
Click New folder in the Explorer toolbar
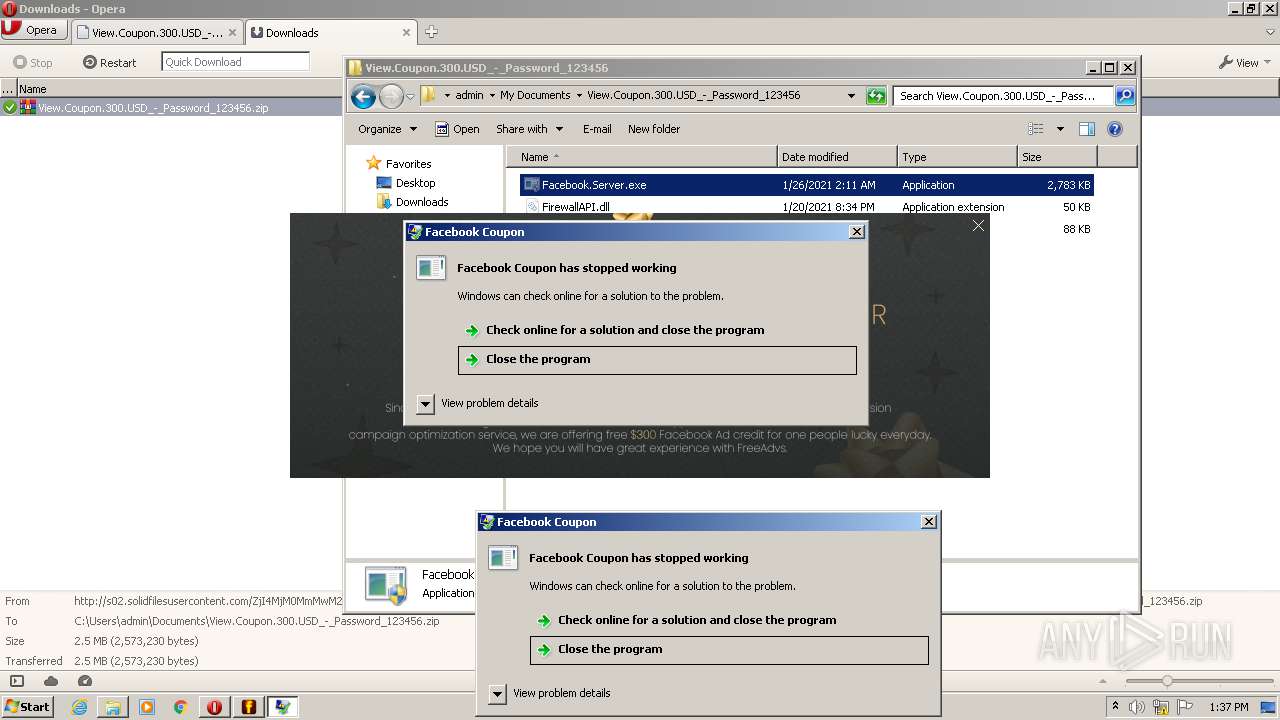[654, 129]
